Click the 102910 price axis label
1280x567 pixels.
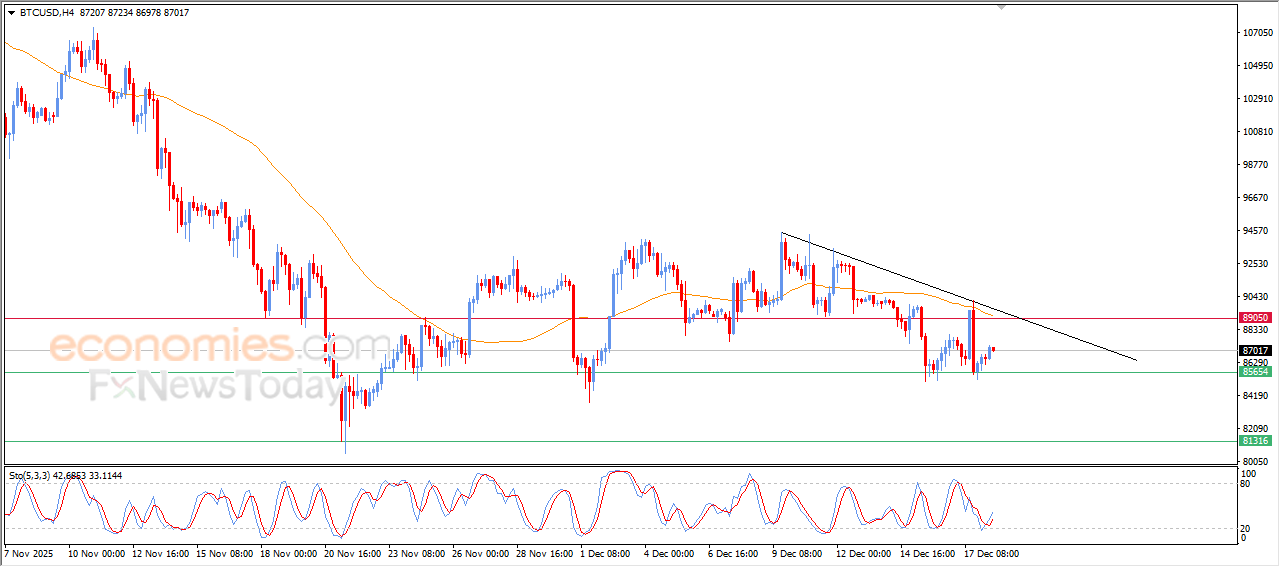(1257, 99)
